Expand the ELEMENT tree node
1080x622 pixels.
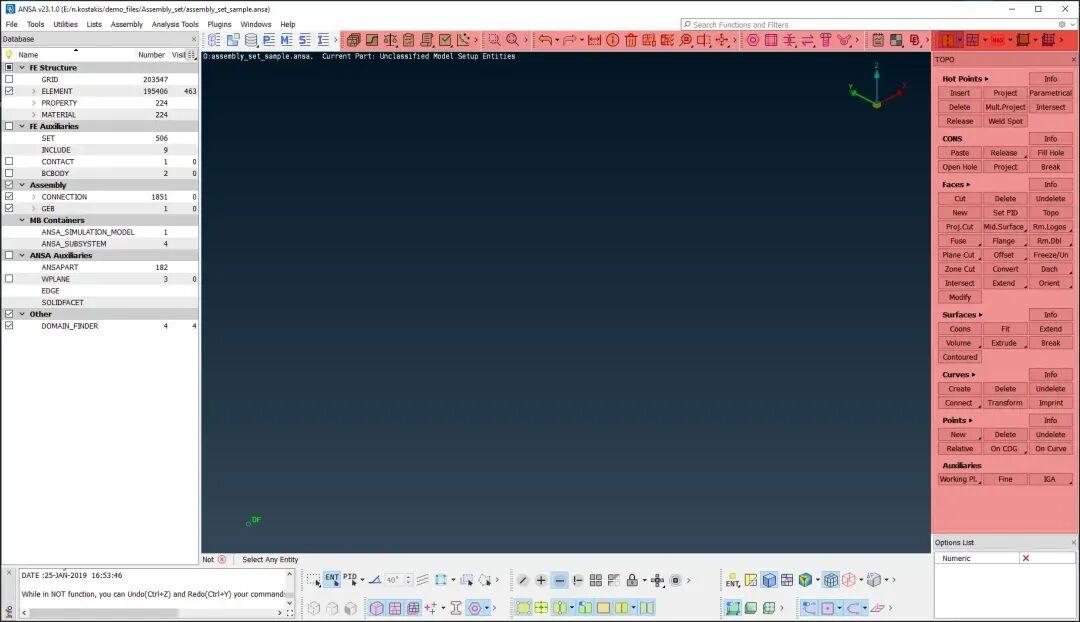(x=34, y=91)
